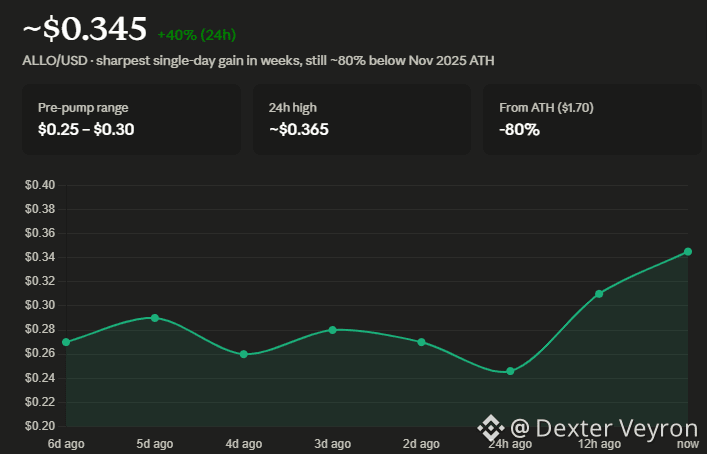The height and width of the screenshot is (454, 707).
Task: Click the 4d ago data point
Action: [243, 354]
